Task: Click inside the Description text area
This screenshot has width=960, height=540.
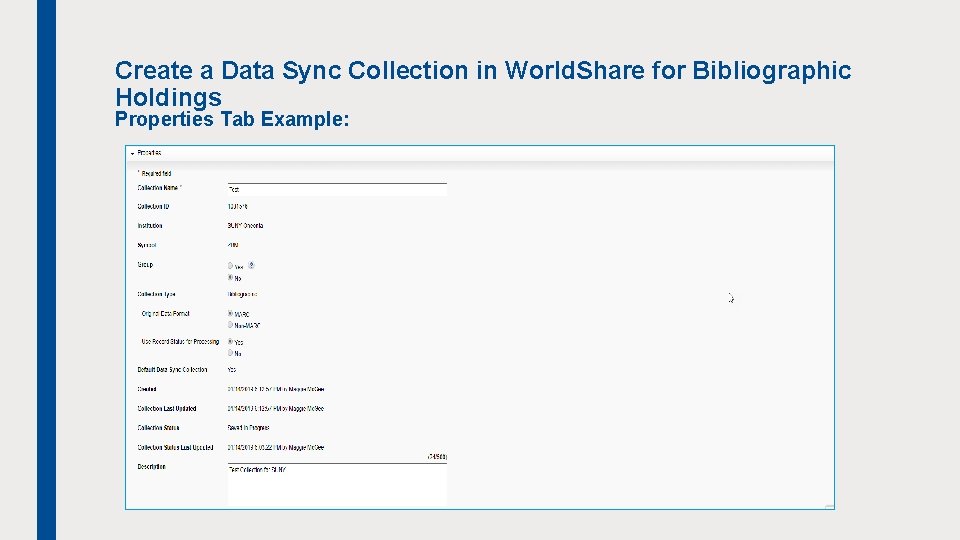Action: 337,484
